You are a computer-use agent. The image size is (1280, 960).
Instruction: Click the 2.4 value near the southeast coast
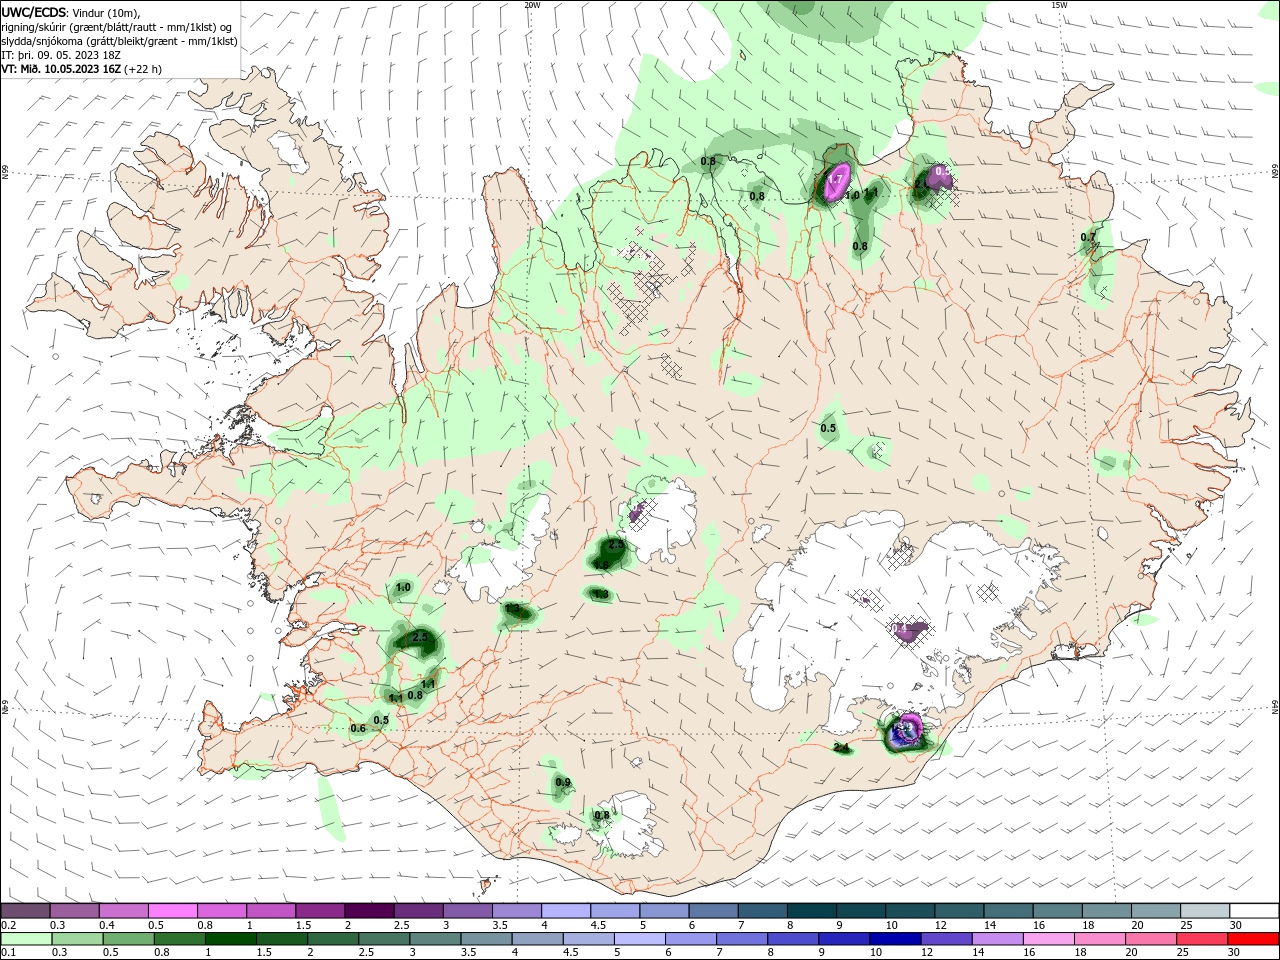coord(841,748)
